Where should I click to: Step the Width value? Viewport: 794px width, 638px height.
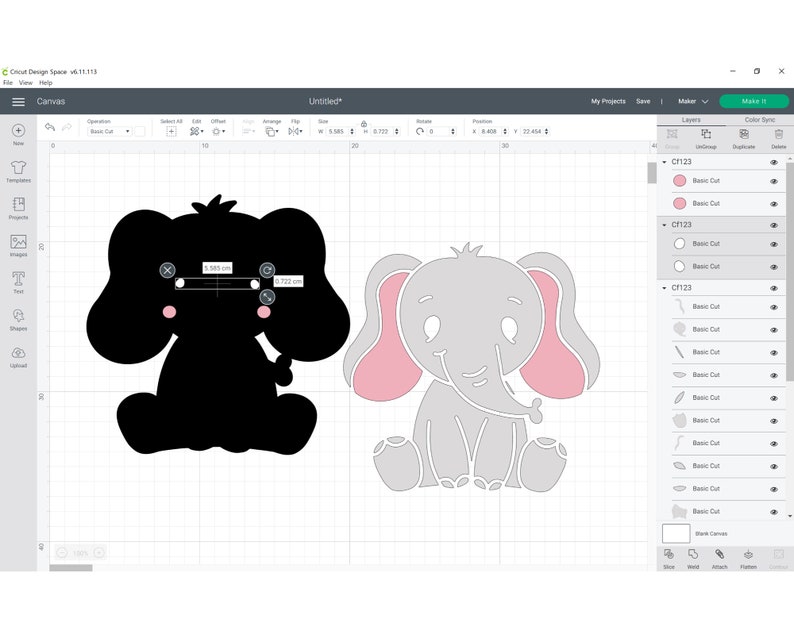point(352,132)
